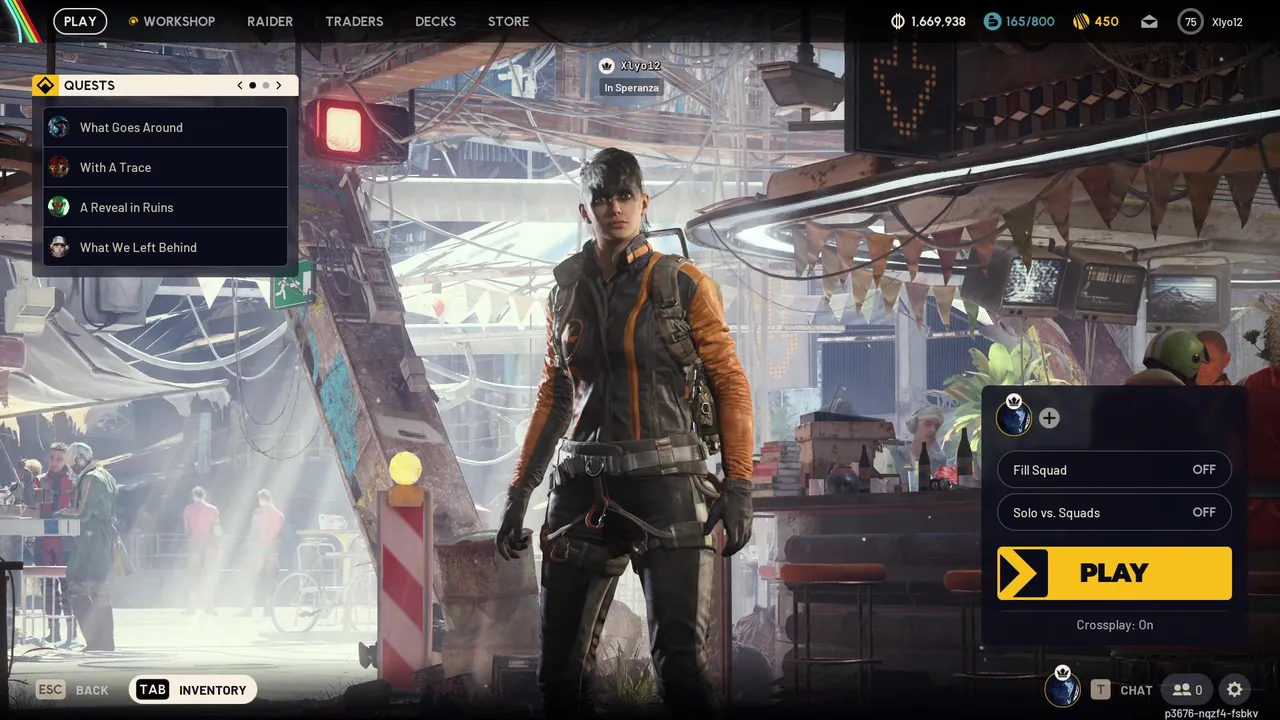This screenshot has width=1280, height=720.
Task: Click the Crossplay: On setting
Action: click(x=1114, y=625)
